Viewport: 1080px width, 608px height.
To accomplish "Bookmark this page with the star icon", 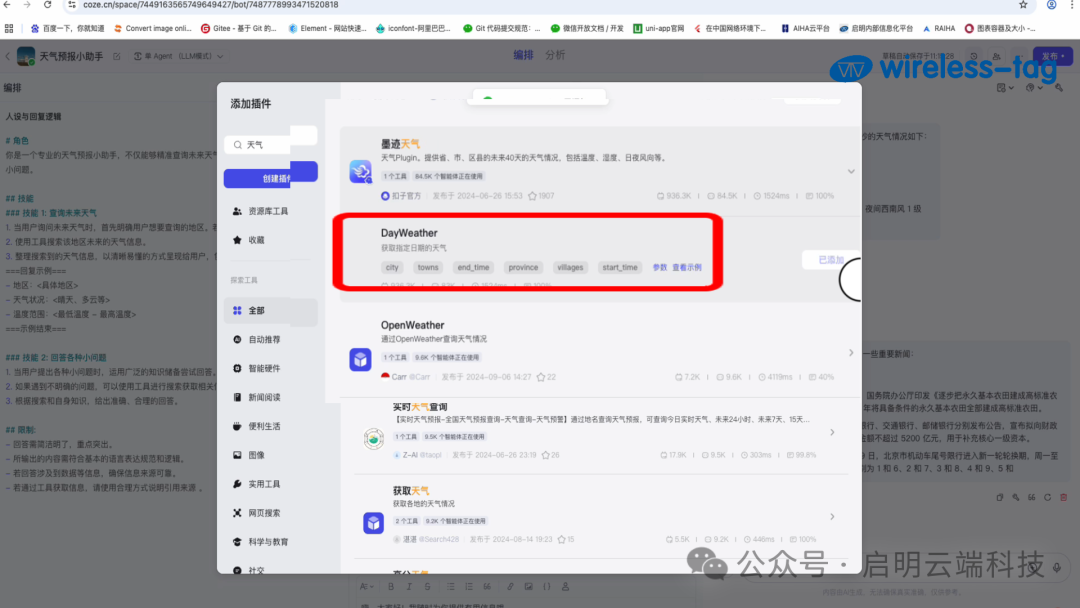I will pos(1024,5).
